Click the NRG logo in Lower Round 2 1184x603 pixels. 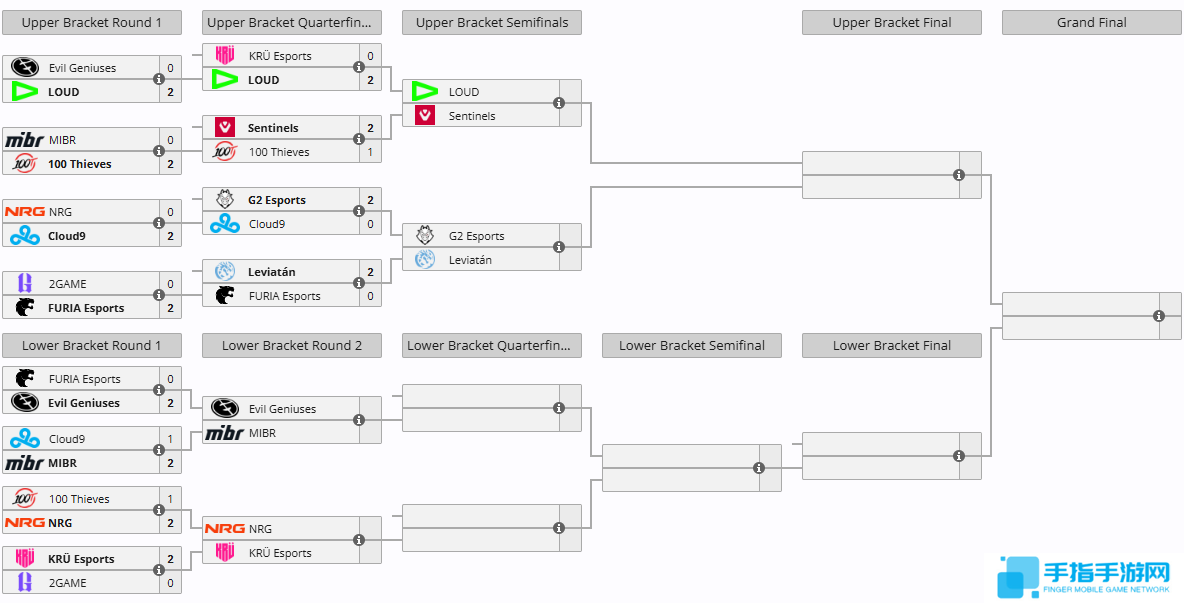click(224, 529)
